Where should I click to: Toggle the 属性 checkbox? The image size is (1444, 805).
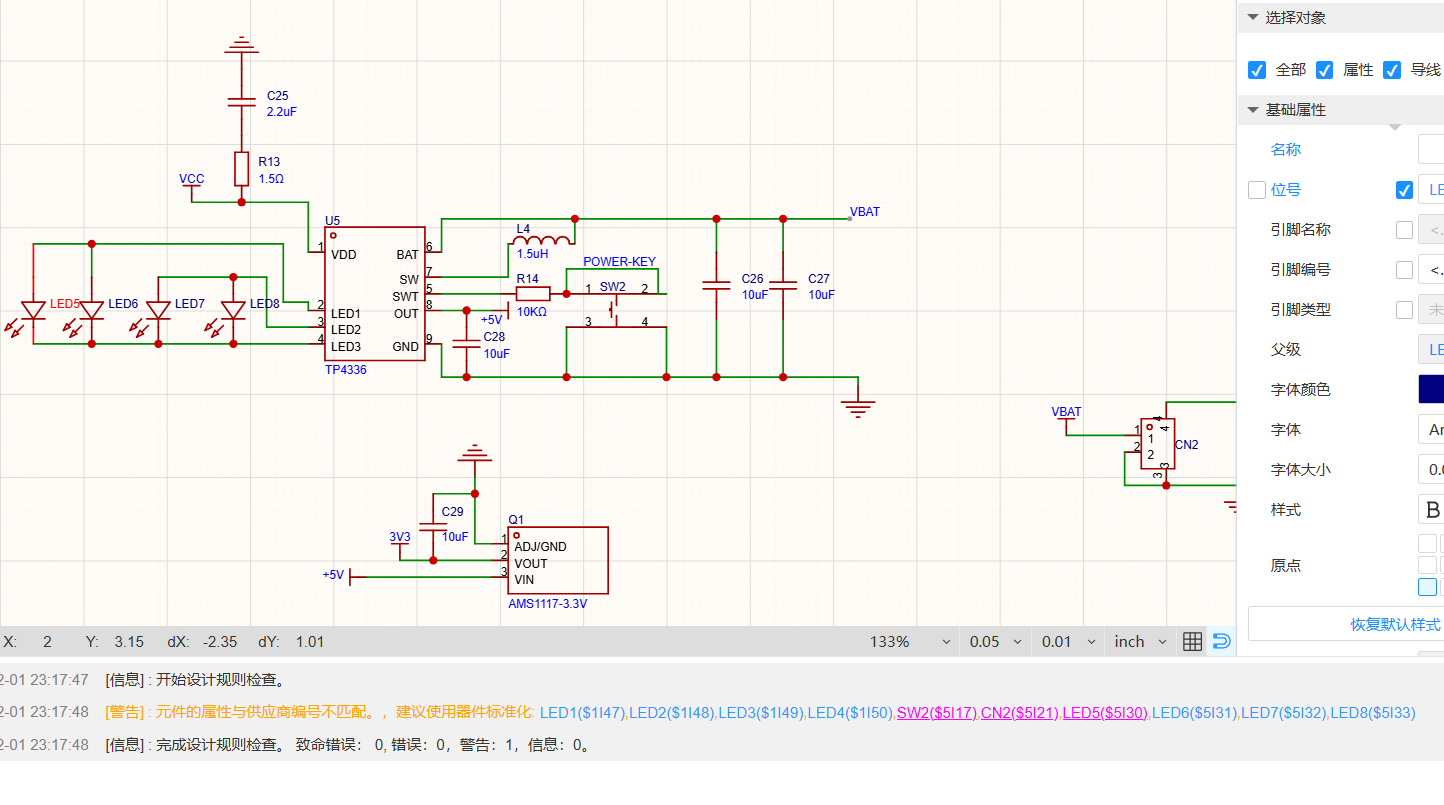pyautogui.click(x=1325, y=70)
